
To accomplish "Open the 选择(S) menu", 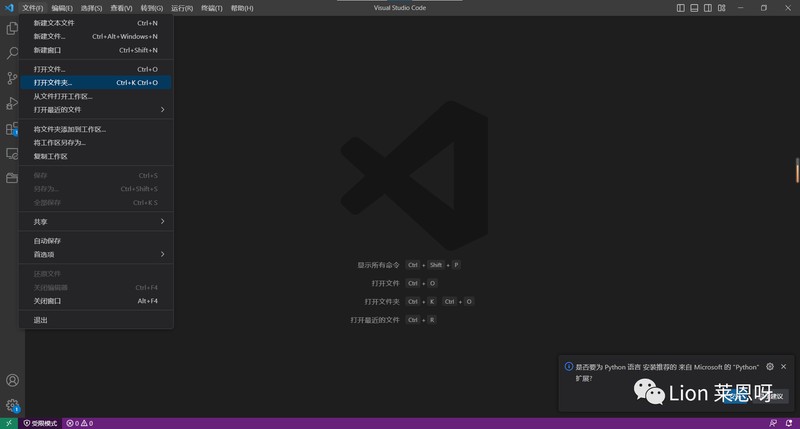I will 91,8.
